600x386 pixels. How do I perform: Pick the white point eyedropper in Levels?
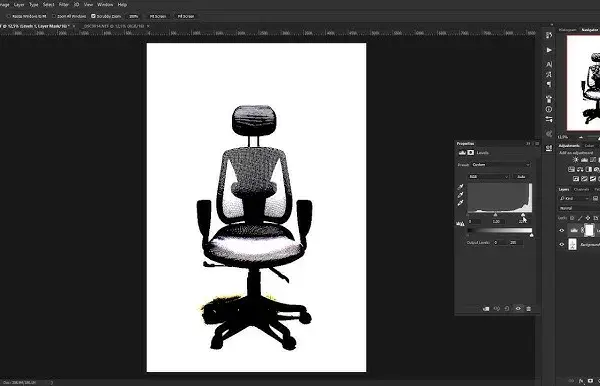click(x=460, y=203)
